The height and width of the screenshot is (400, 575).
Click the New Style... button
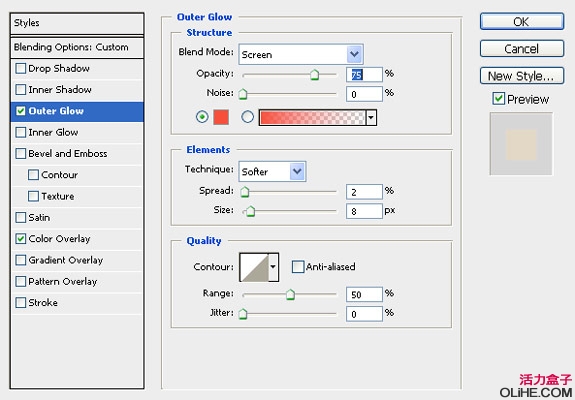[522, 76]
